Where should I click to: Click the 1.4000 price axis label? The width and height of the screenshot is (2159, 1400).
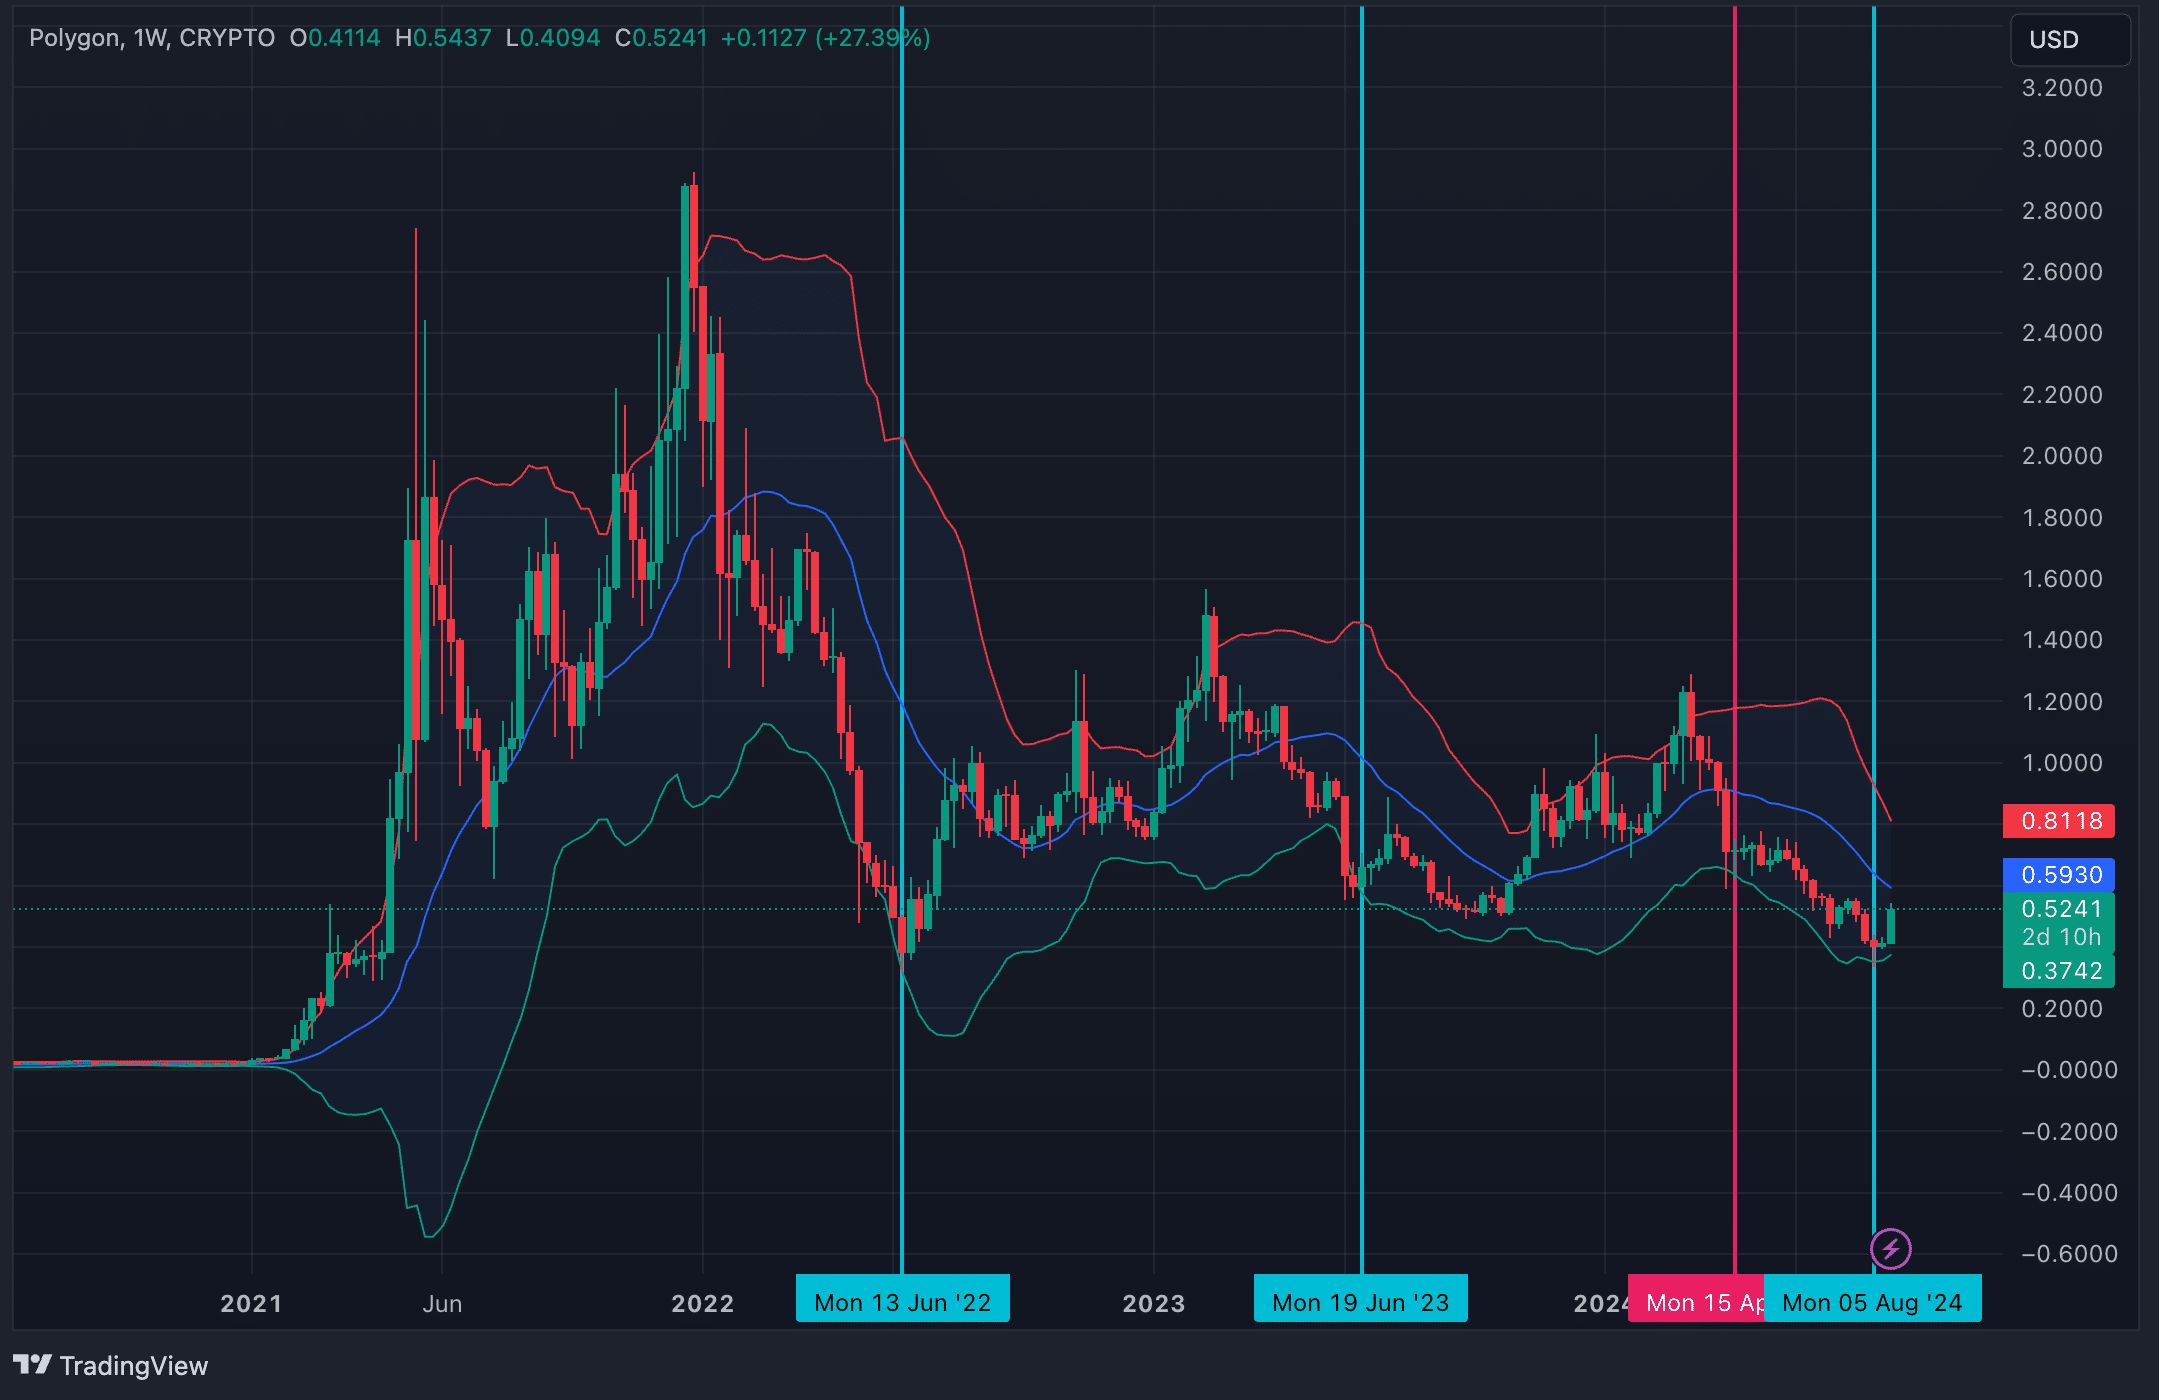(x=2062, y=640)
